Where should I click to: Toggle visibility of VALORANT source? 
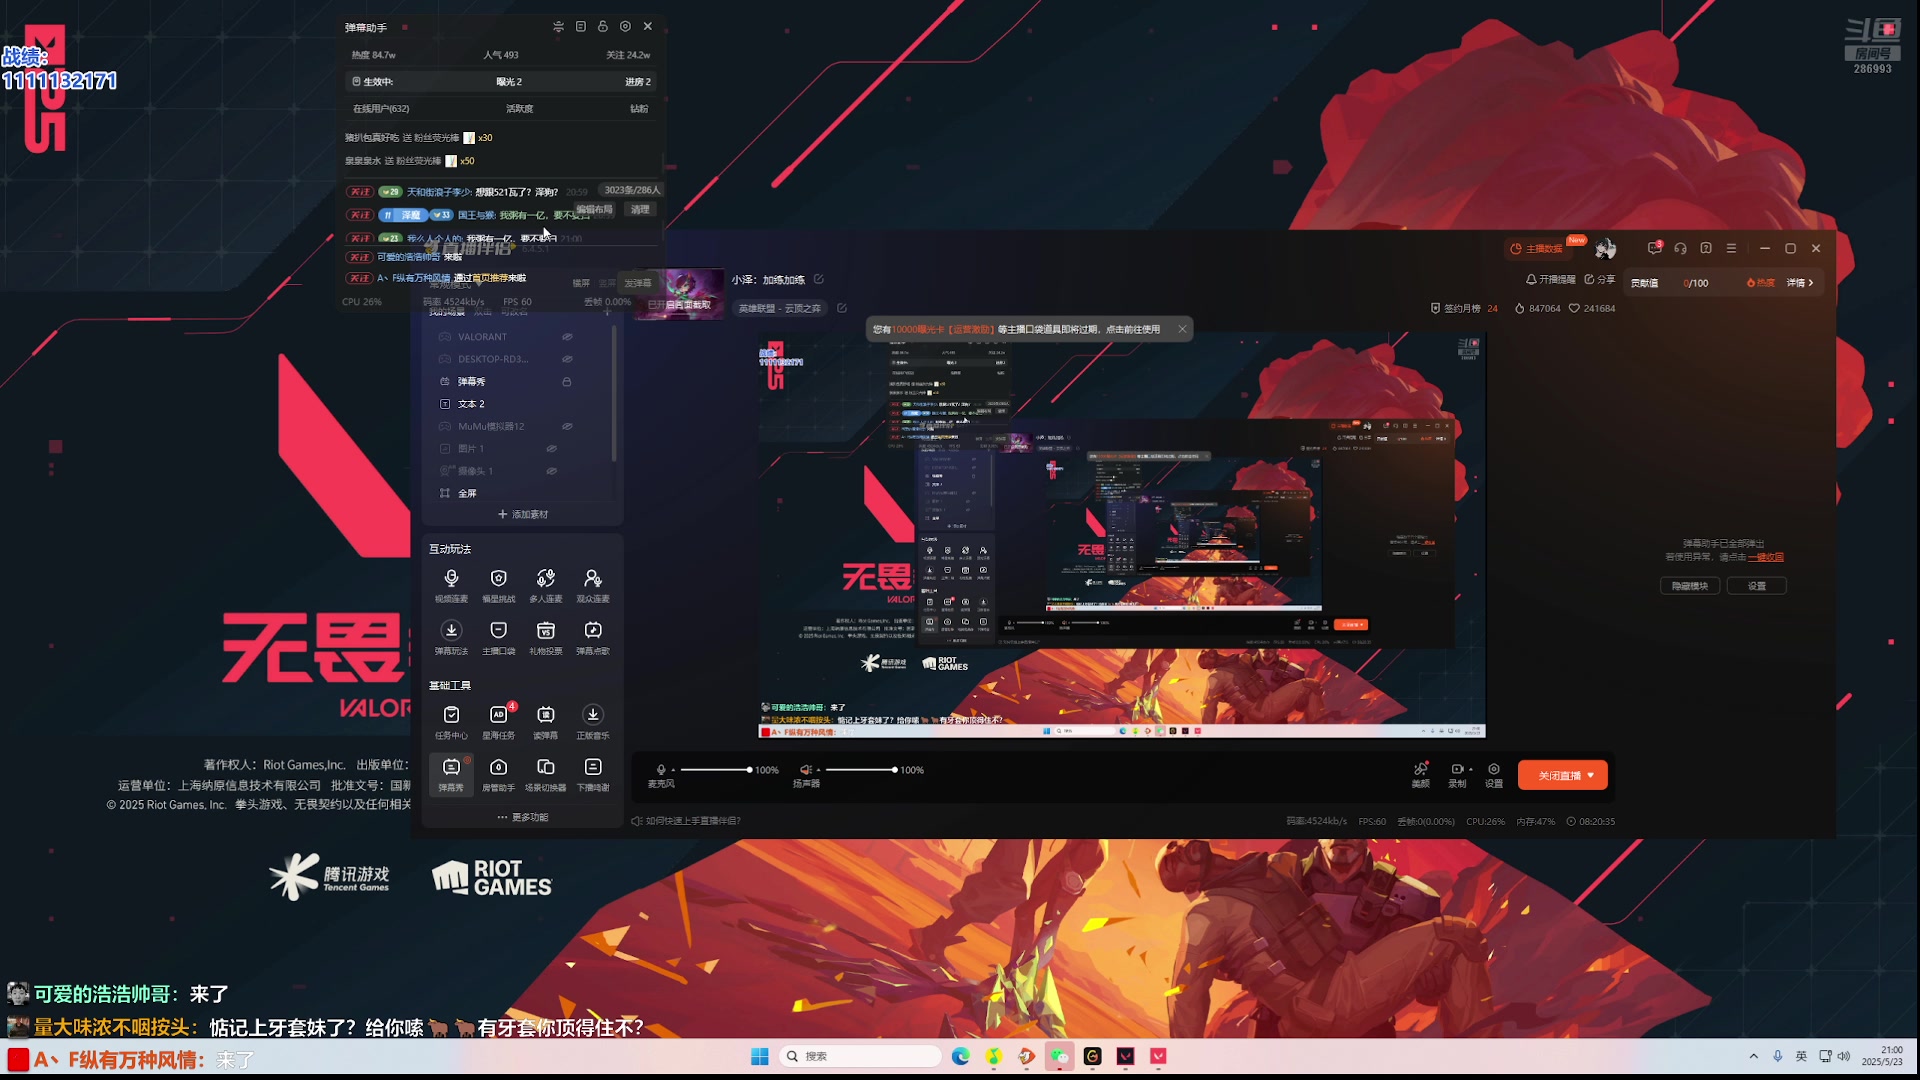(x=567, y=337)
